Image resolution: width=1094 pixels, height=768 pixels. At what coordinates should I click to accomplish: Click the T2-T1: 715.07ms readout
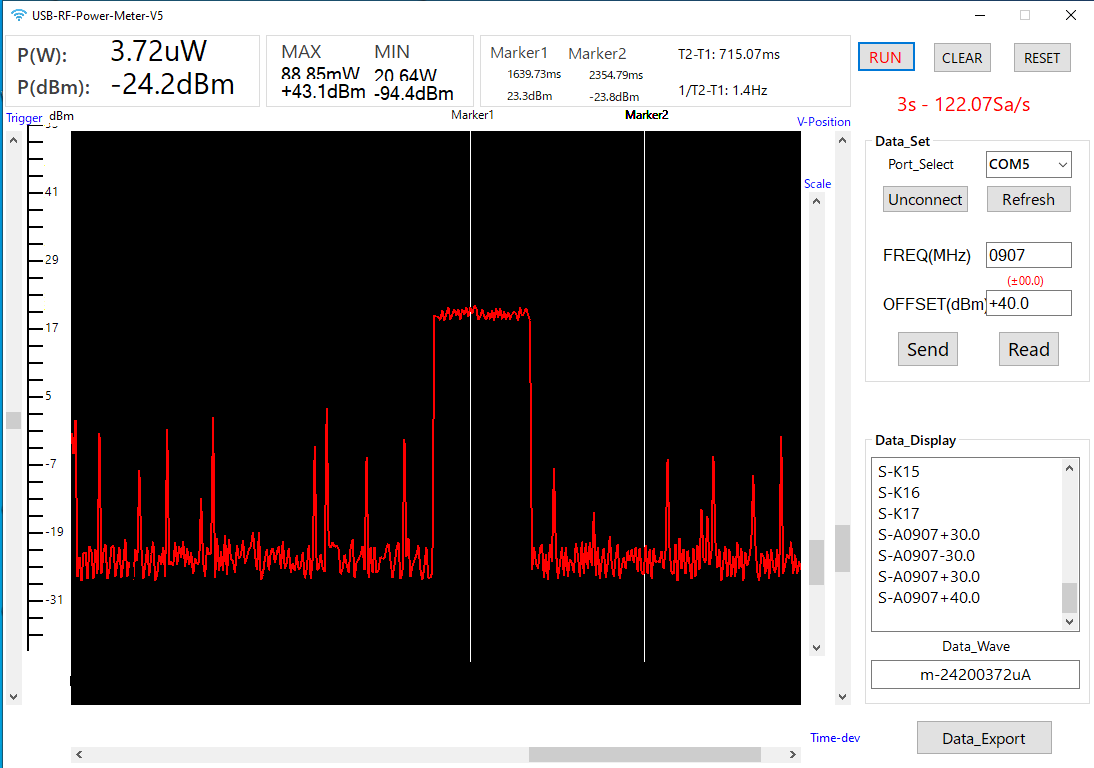pyautogui.click(x=729, y=54)
